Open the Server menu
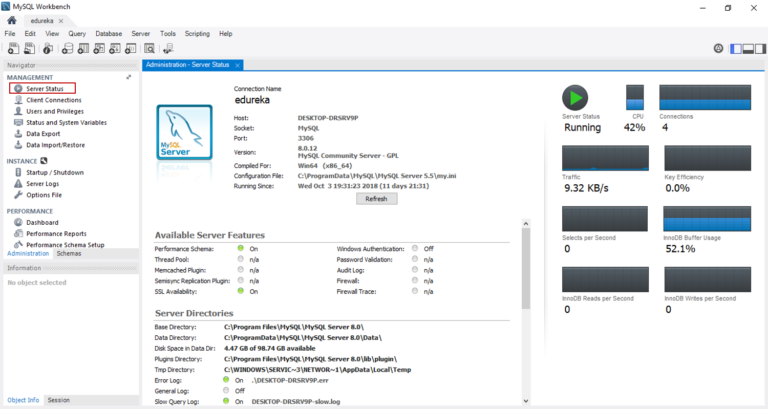Viewport: 768px width, 409px height. (141, 33)
